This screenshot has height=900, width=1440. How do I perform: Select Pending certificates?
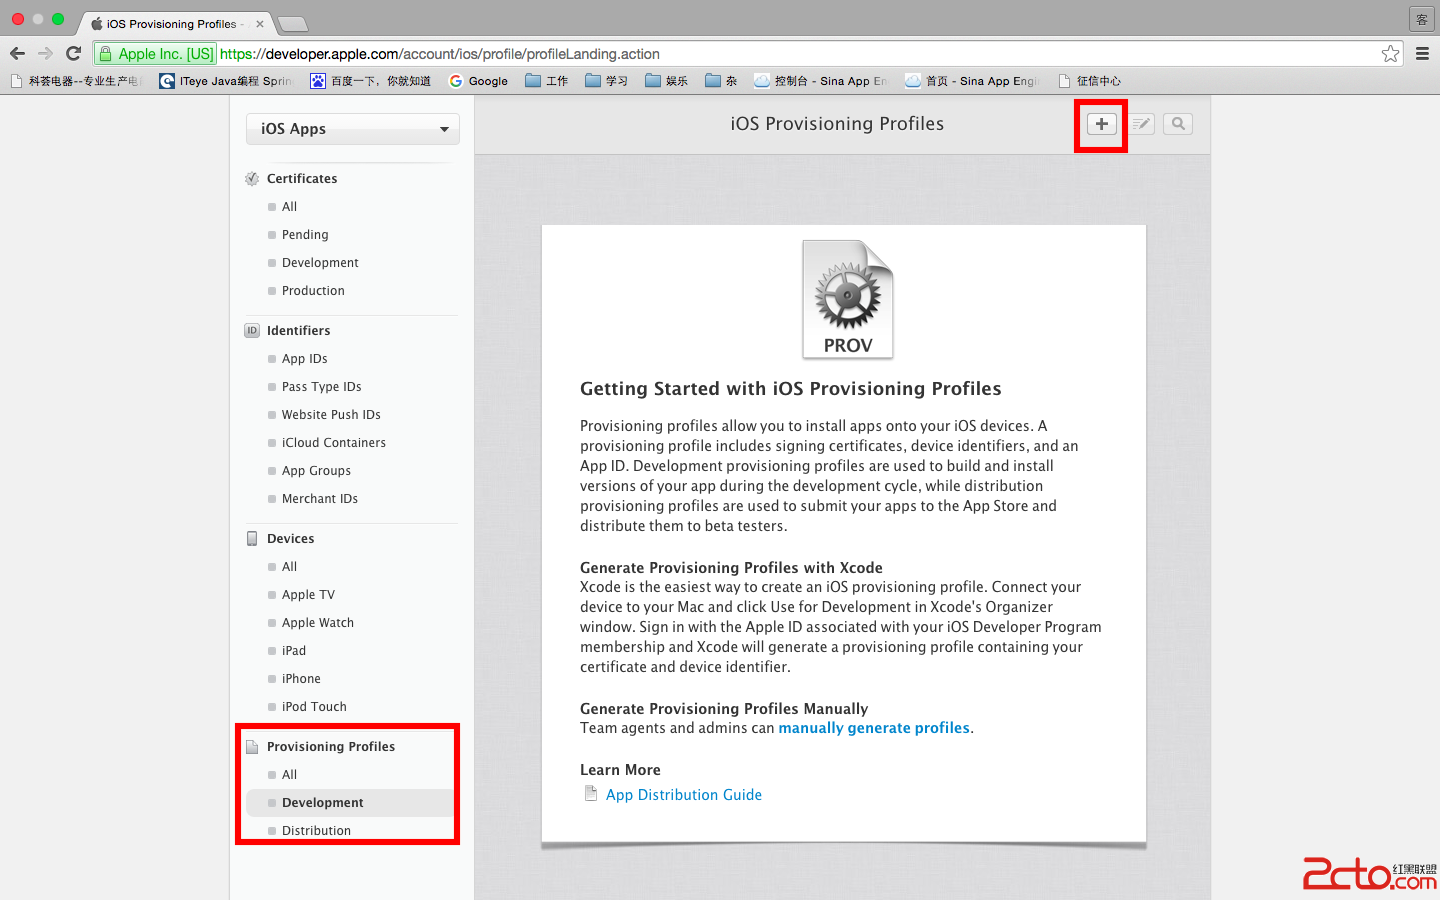pos(305,235)
